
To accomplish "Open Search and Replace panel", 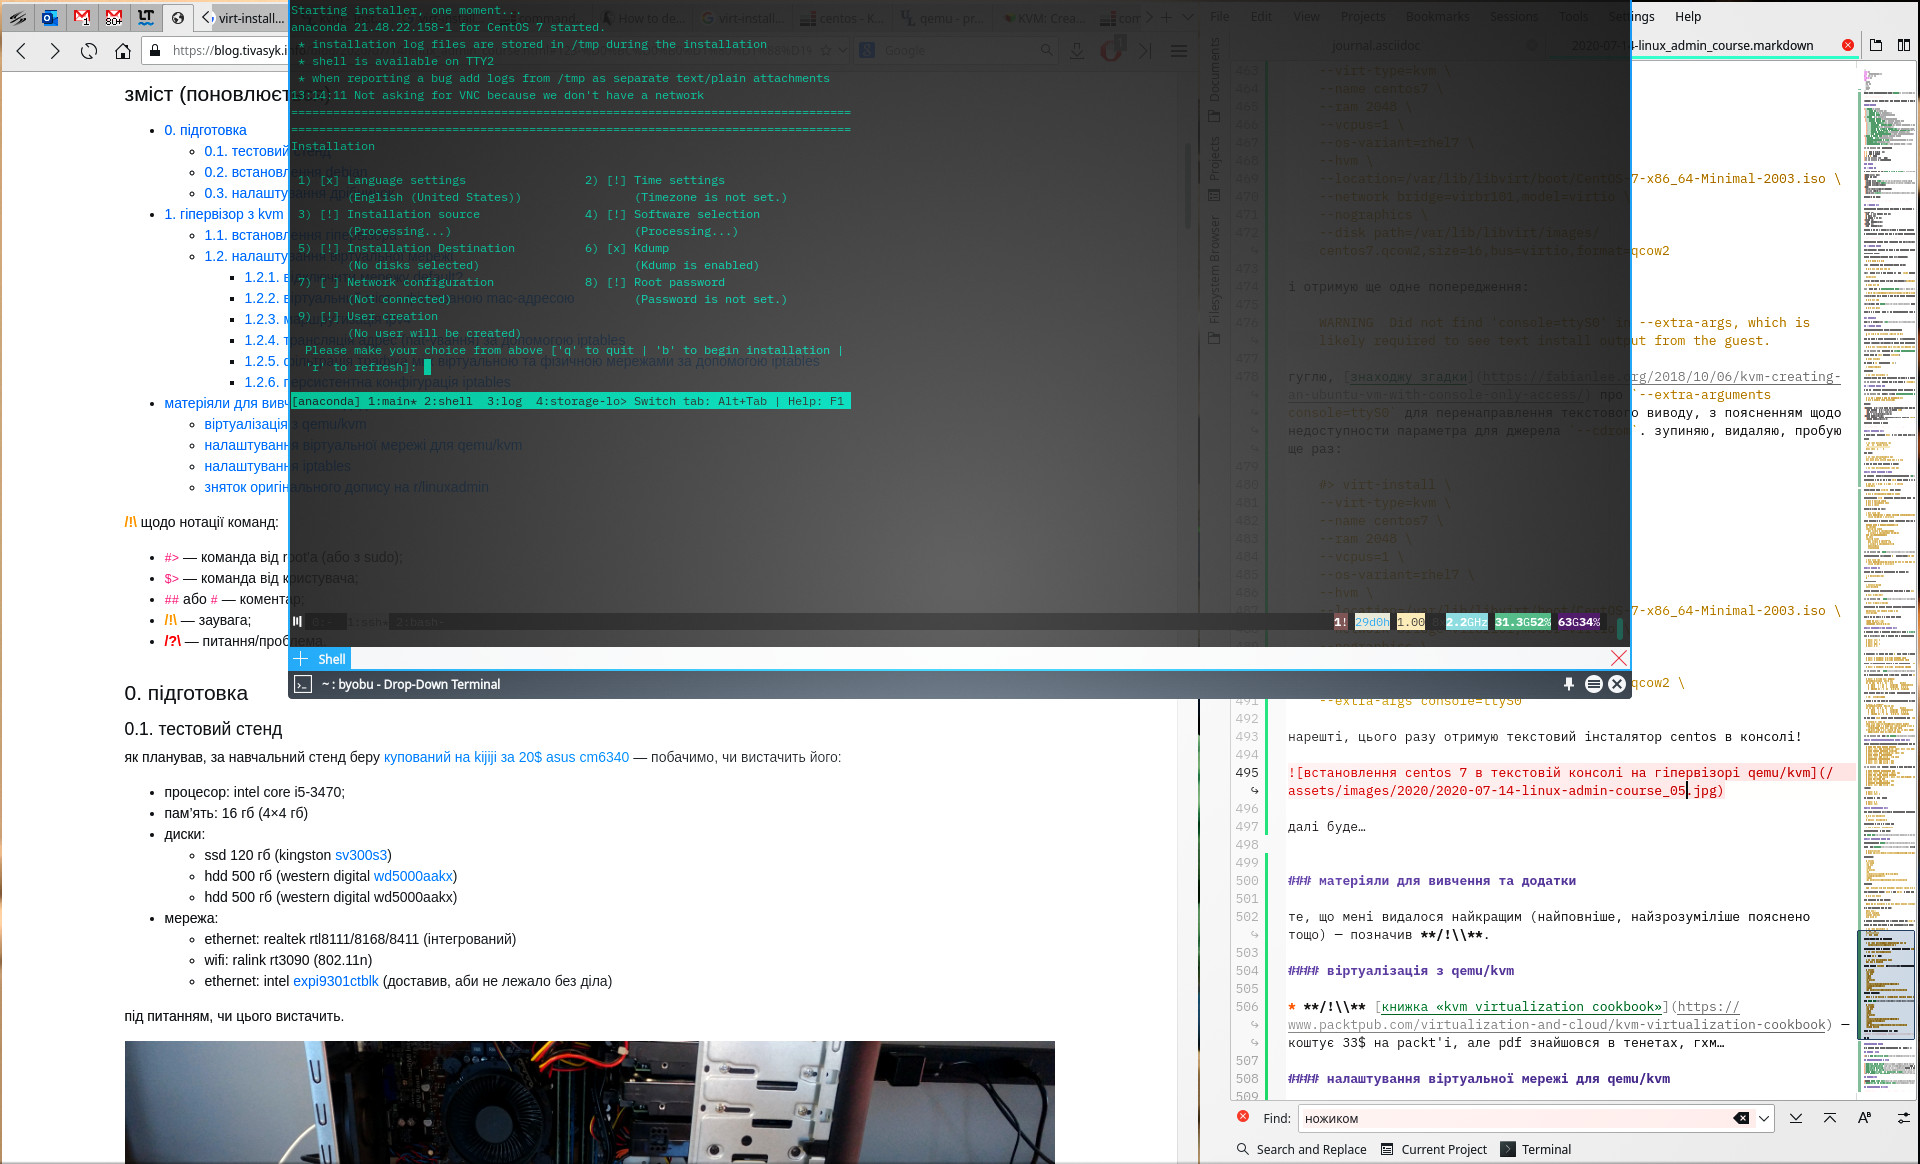I will coord(1301,1149).
